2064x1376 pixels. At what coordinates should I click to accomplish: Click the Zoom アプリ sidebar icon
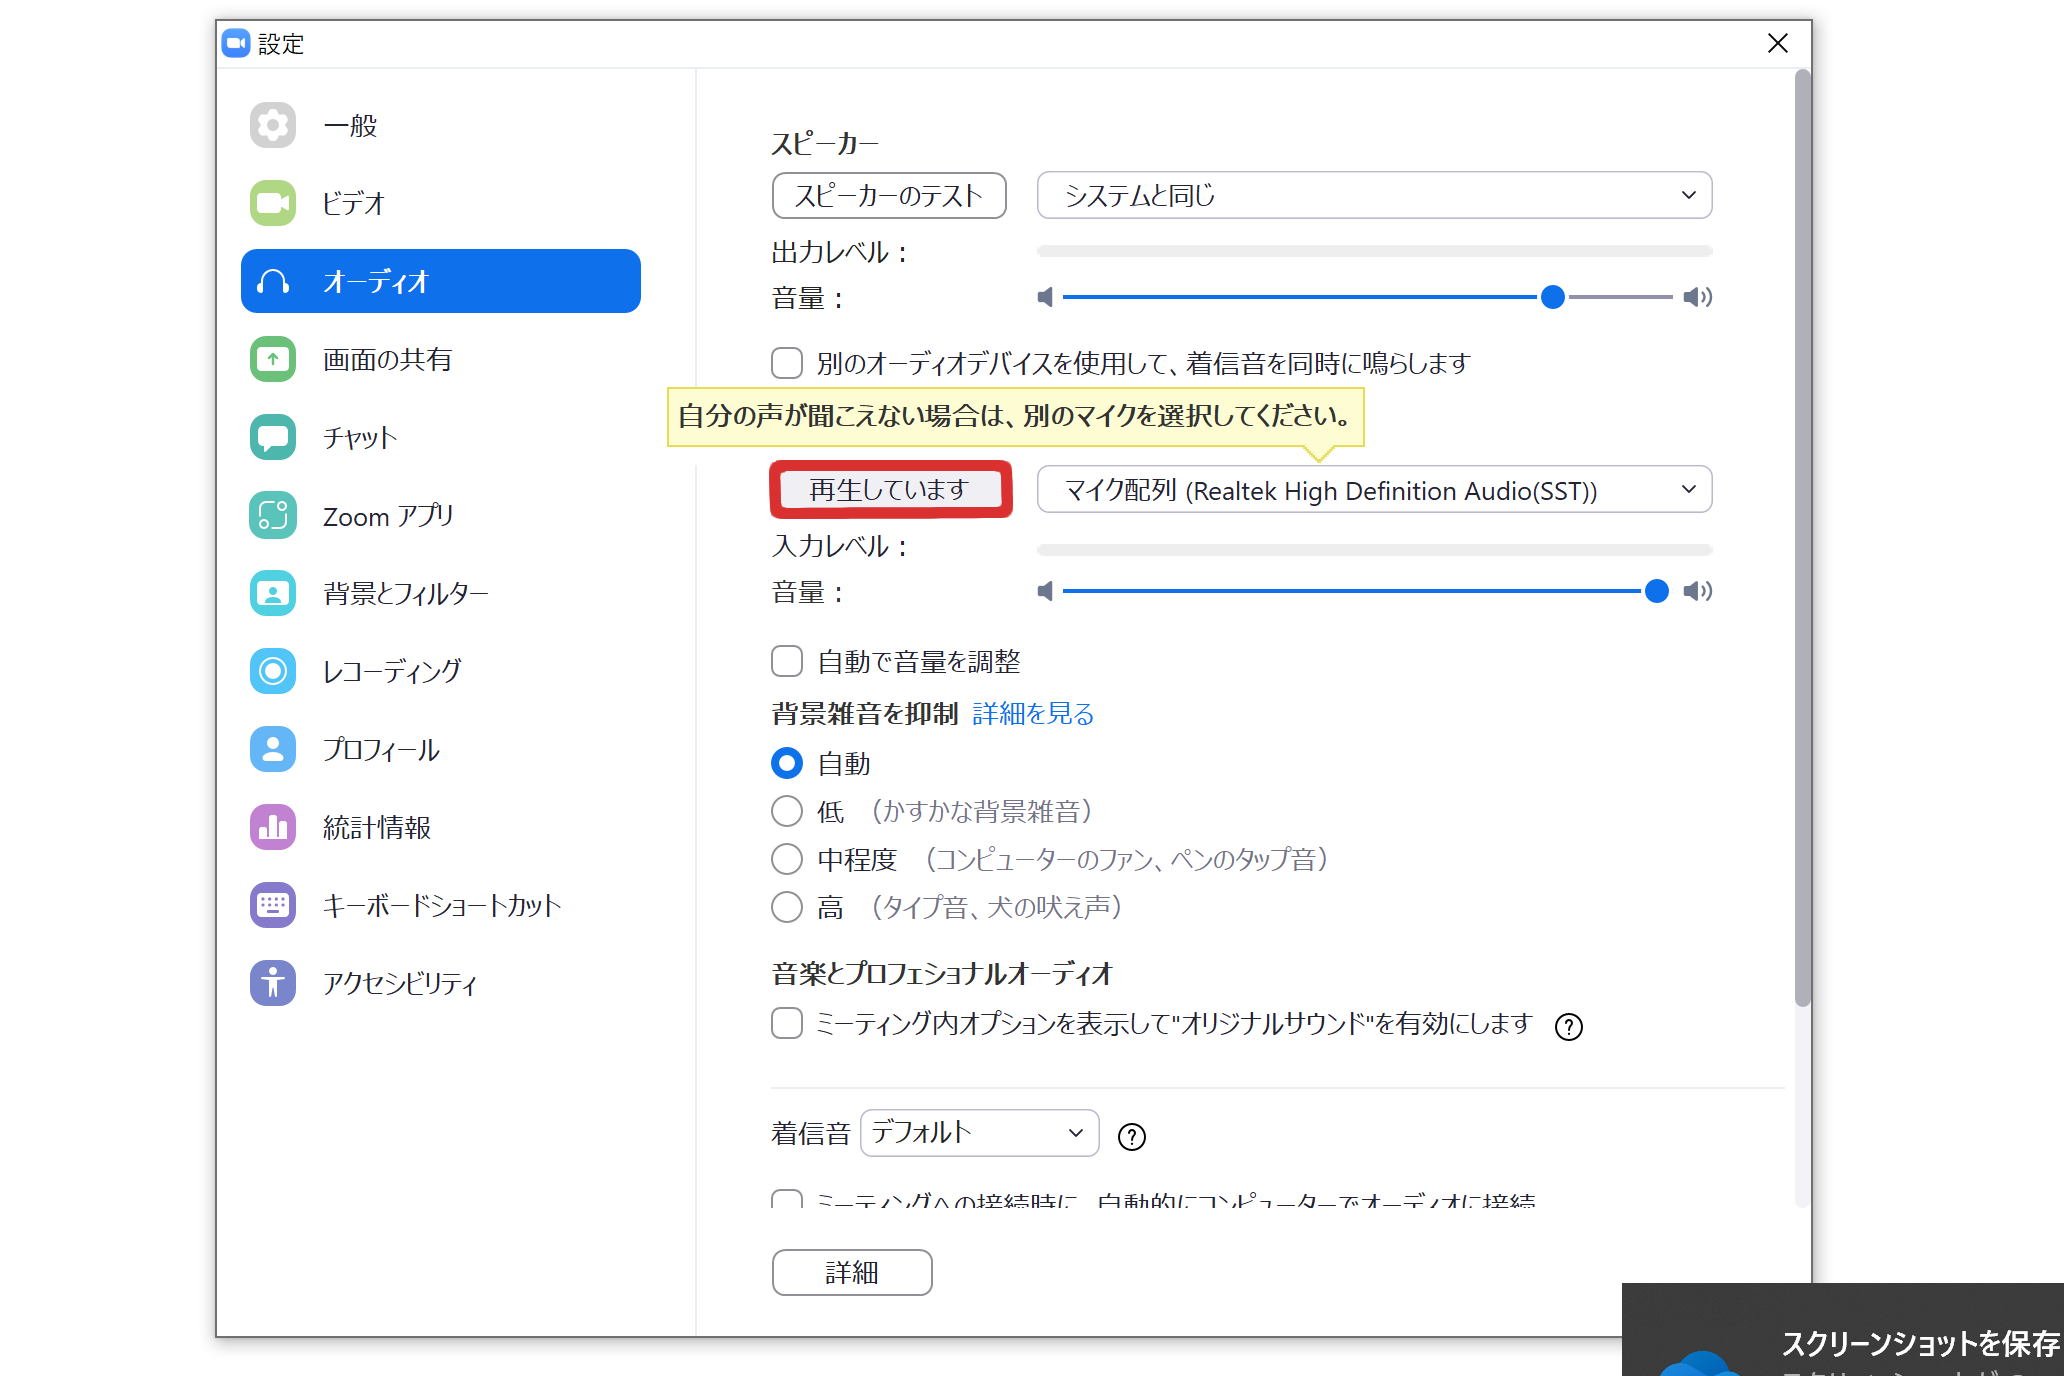[x=272, y=516]
